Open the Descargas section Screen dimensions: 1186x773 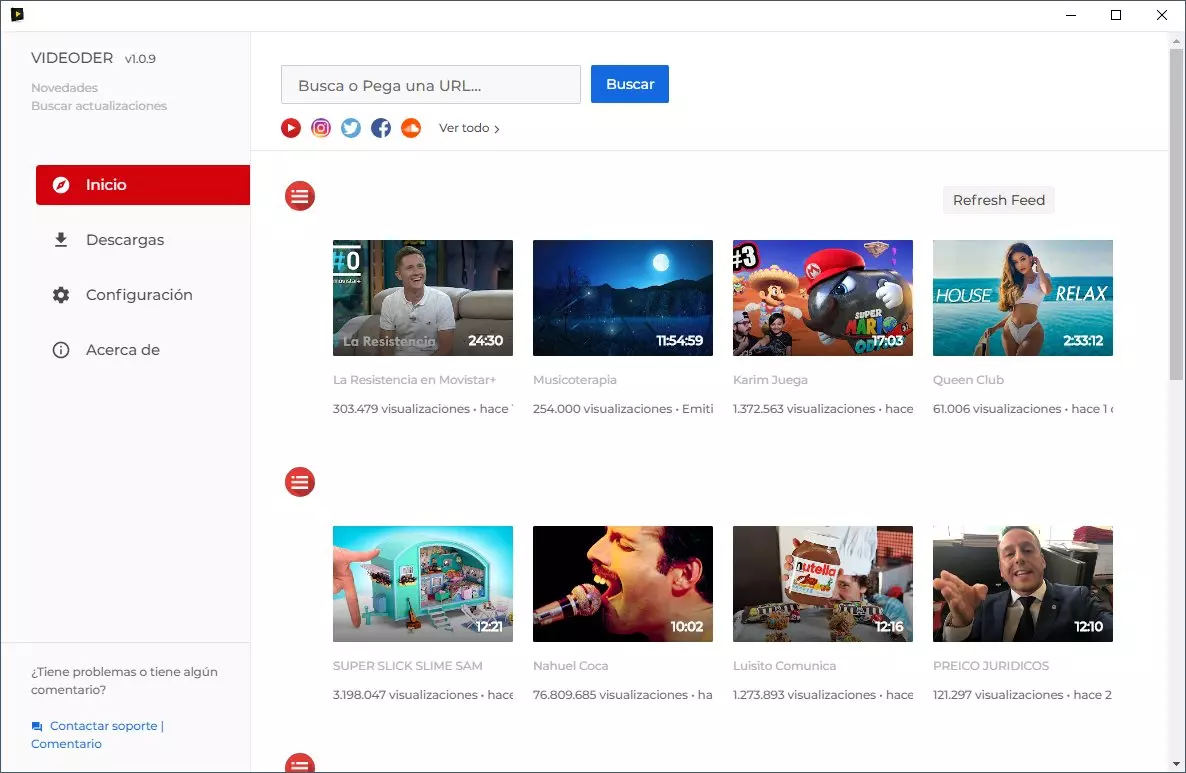point(125,240)
